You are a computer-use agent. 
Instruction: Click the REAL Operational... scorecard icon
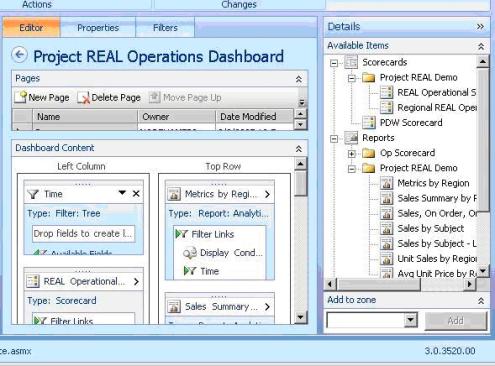(33, 281)
